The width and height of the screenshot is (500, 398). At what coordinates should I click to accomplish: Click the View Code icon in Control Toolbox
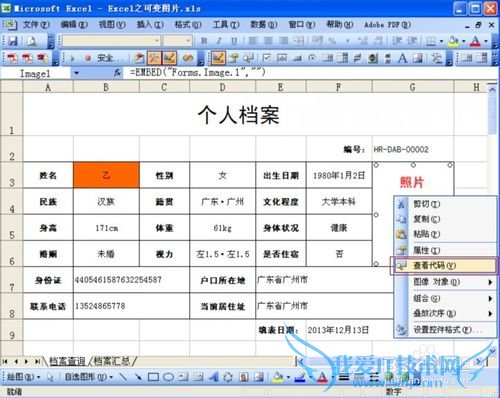tap(248, 58)
